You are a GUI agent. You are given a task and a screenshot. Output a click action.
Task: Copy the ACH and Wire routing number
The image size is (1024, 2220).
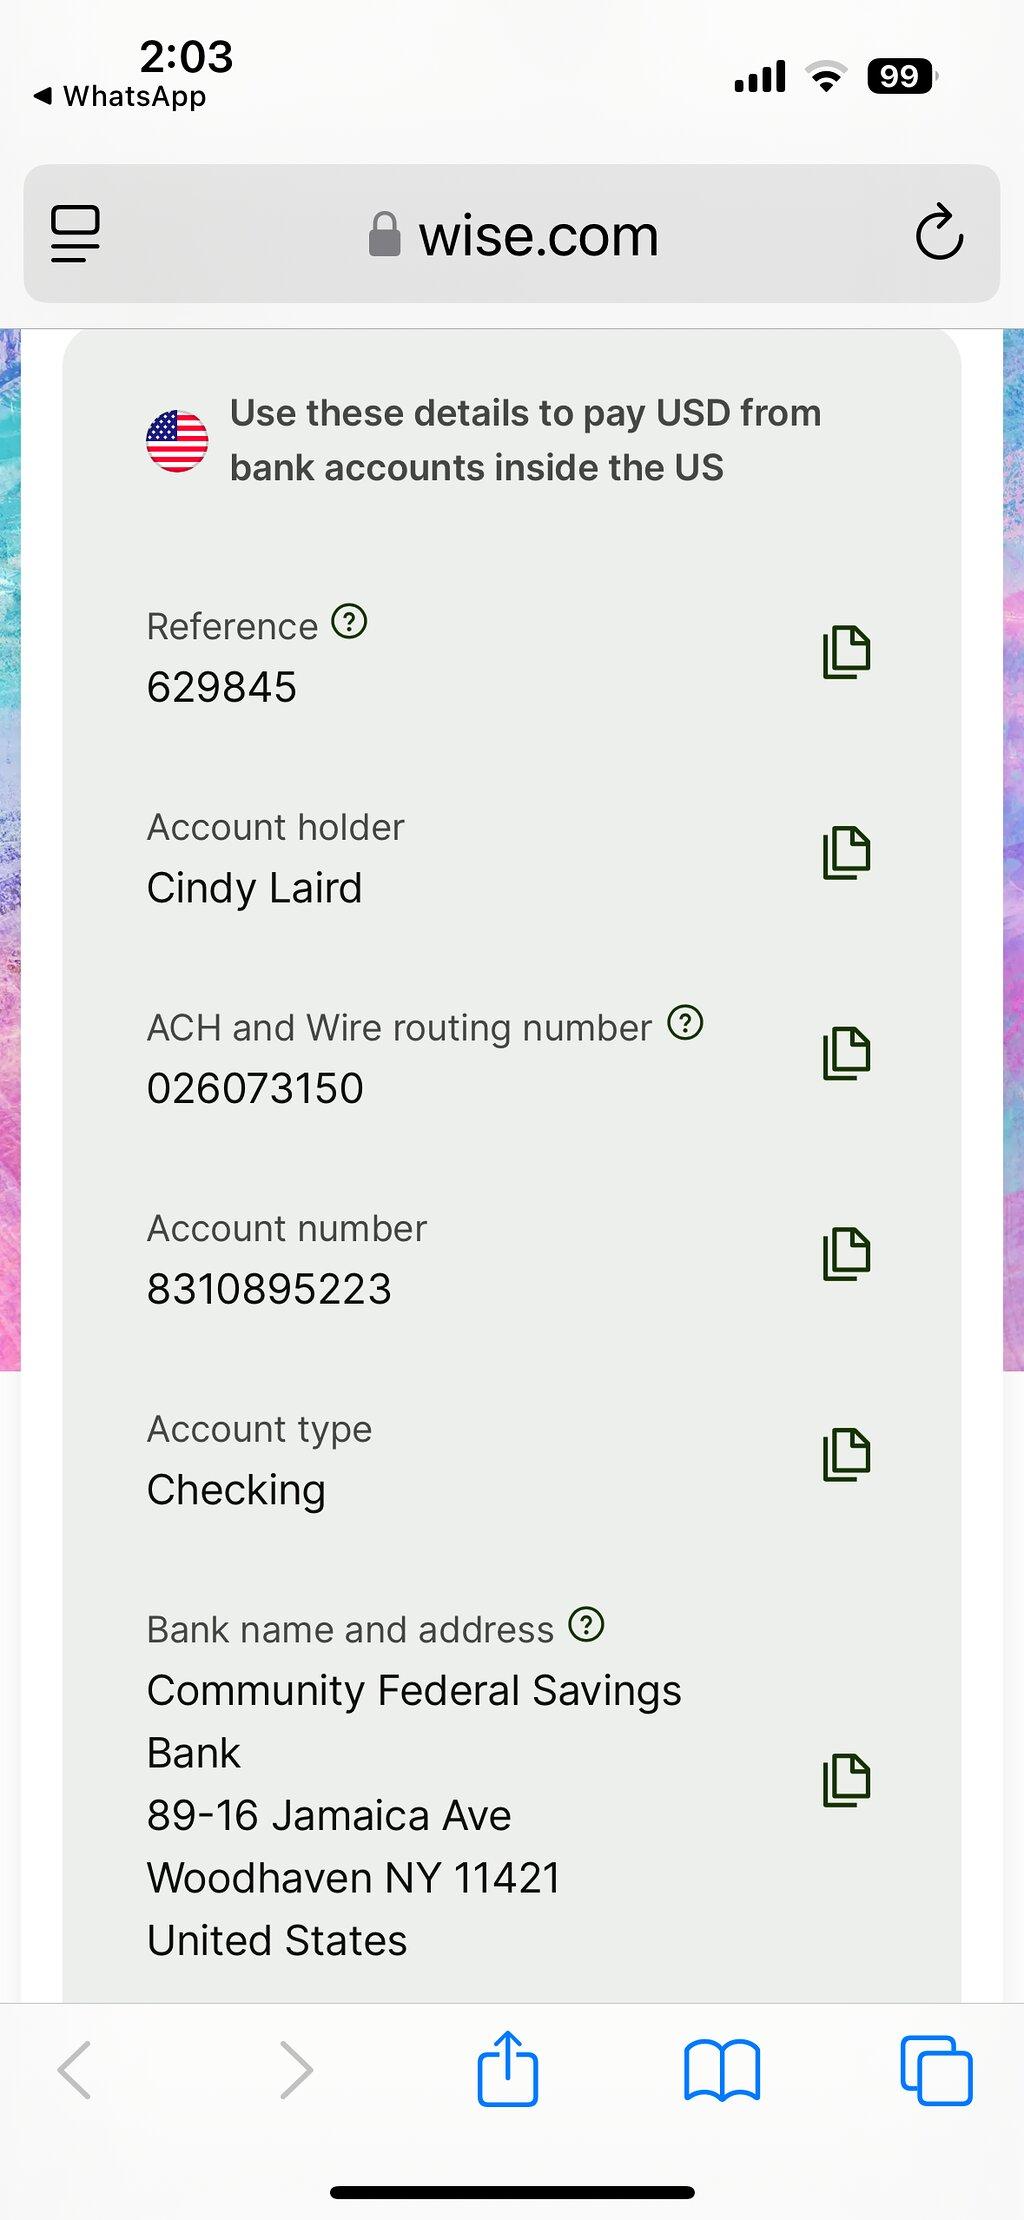click(x=847, y=1053)
